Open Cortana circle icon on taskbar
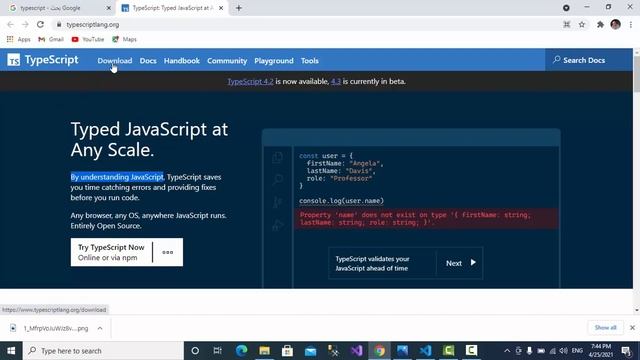Image resolution: width=640 pixels, height=360 pixels. (x=195, y=351)
